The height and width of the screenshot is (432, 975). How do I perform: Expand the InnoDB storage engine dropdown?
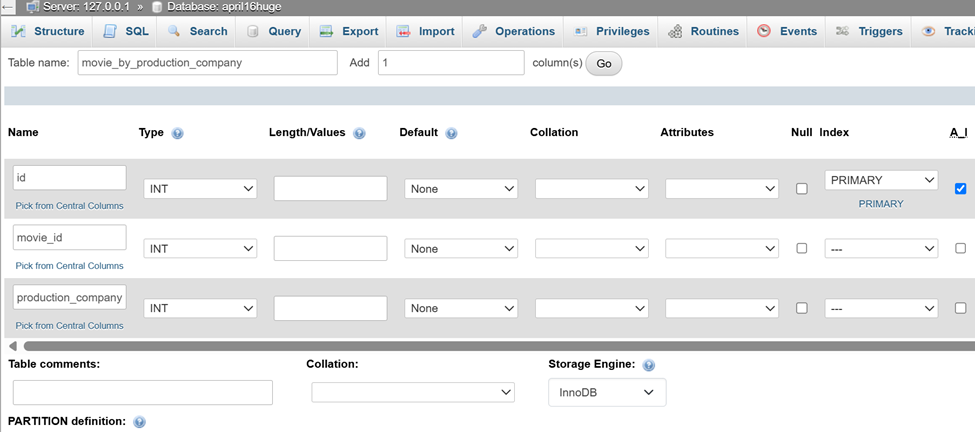click(607, 392)
